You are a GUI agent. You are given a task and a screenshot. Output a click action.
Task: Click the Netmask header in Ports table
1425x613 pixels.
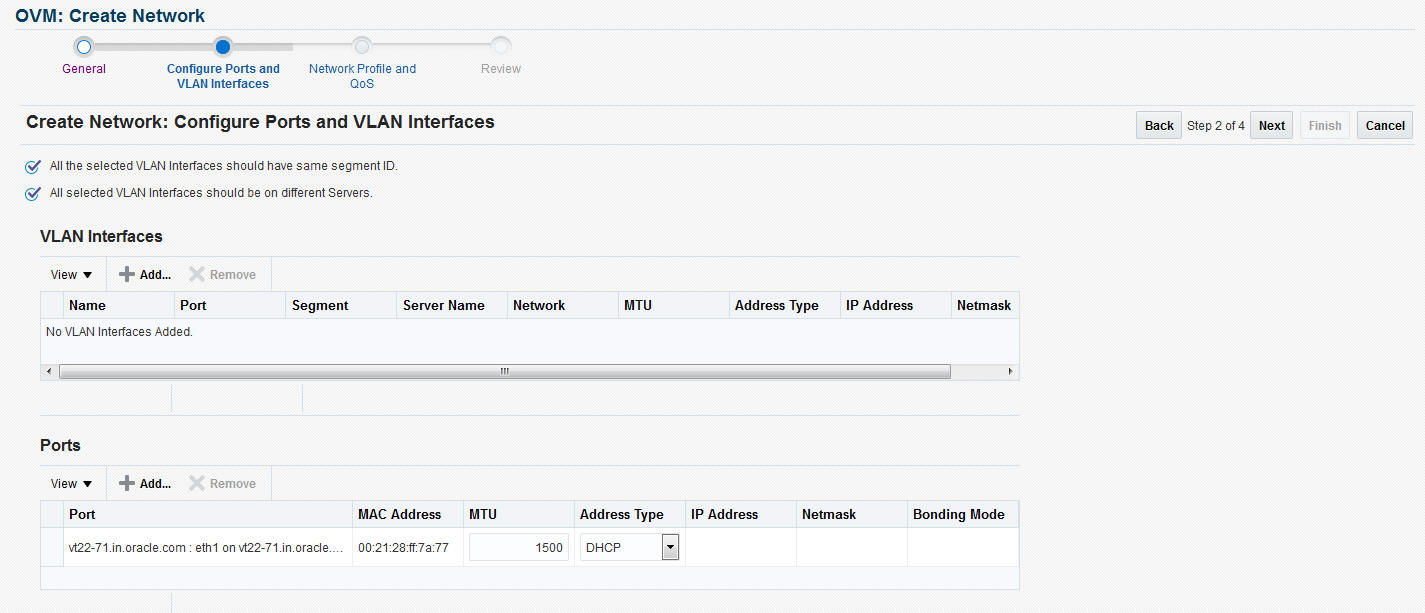[x=852, y=515]
